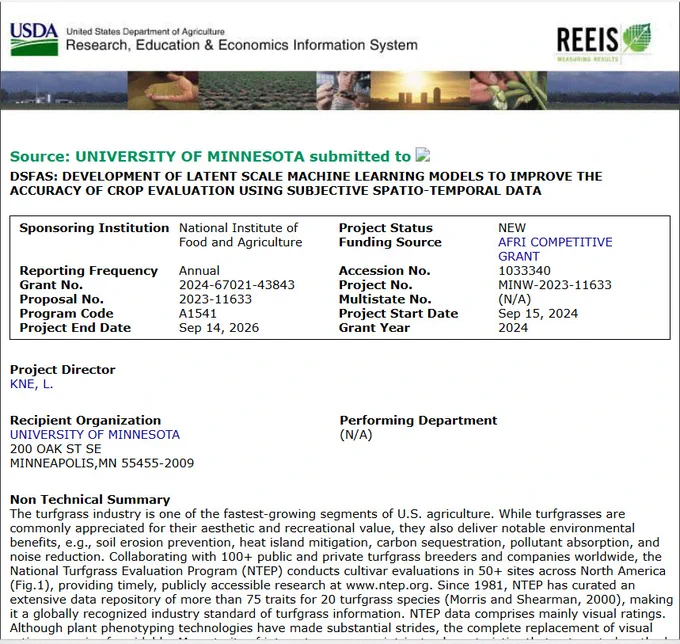Click the banner photo of crop field rows

(258, 90)
